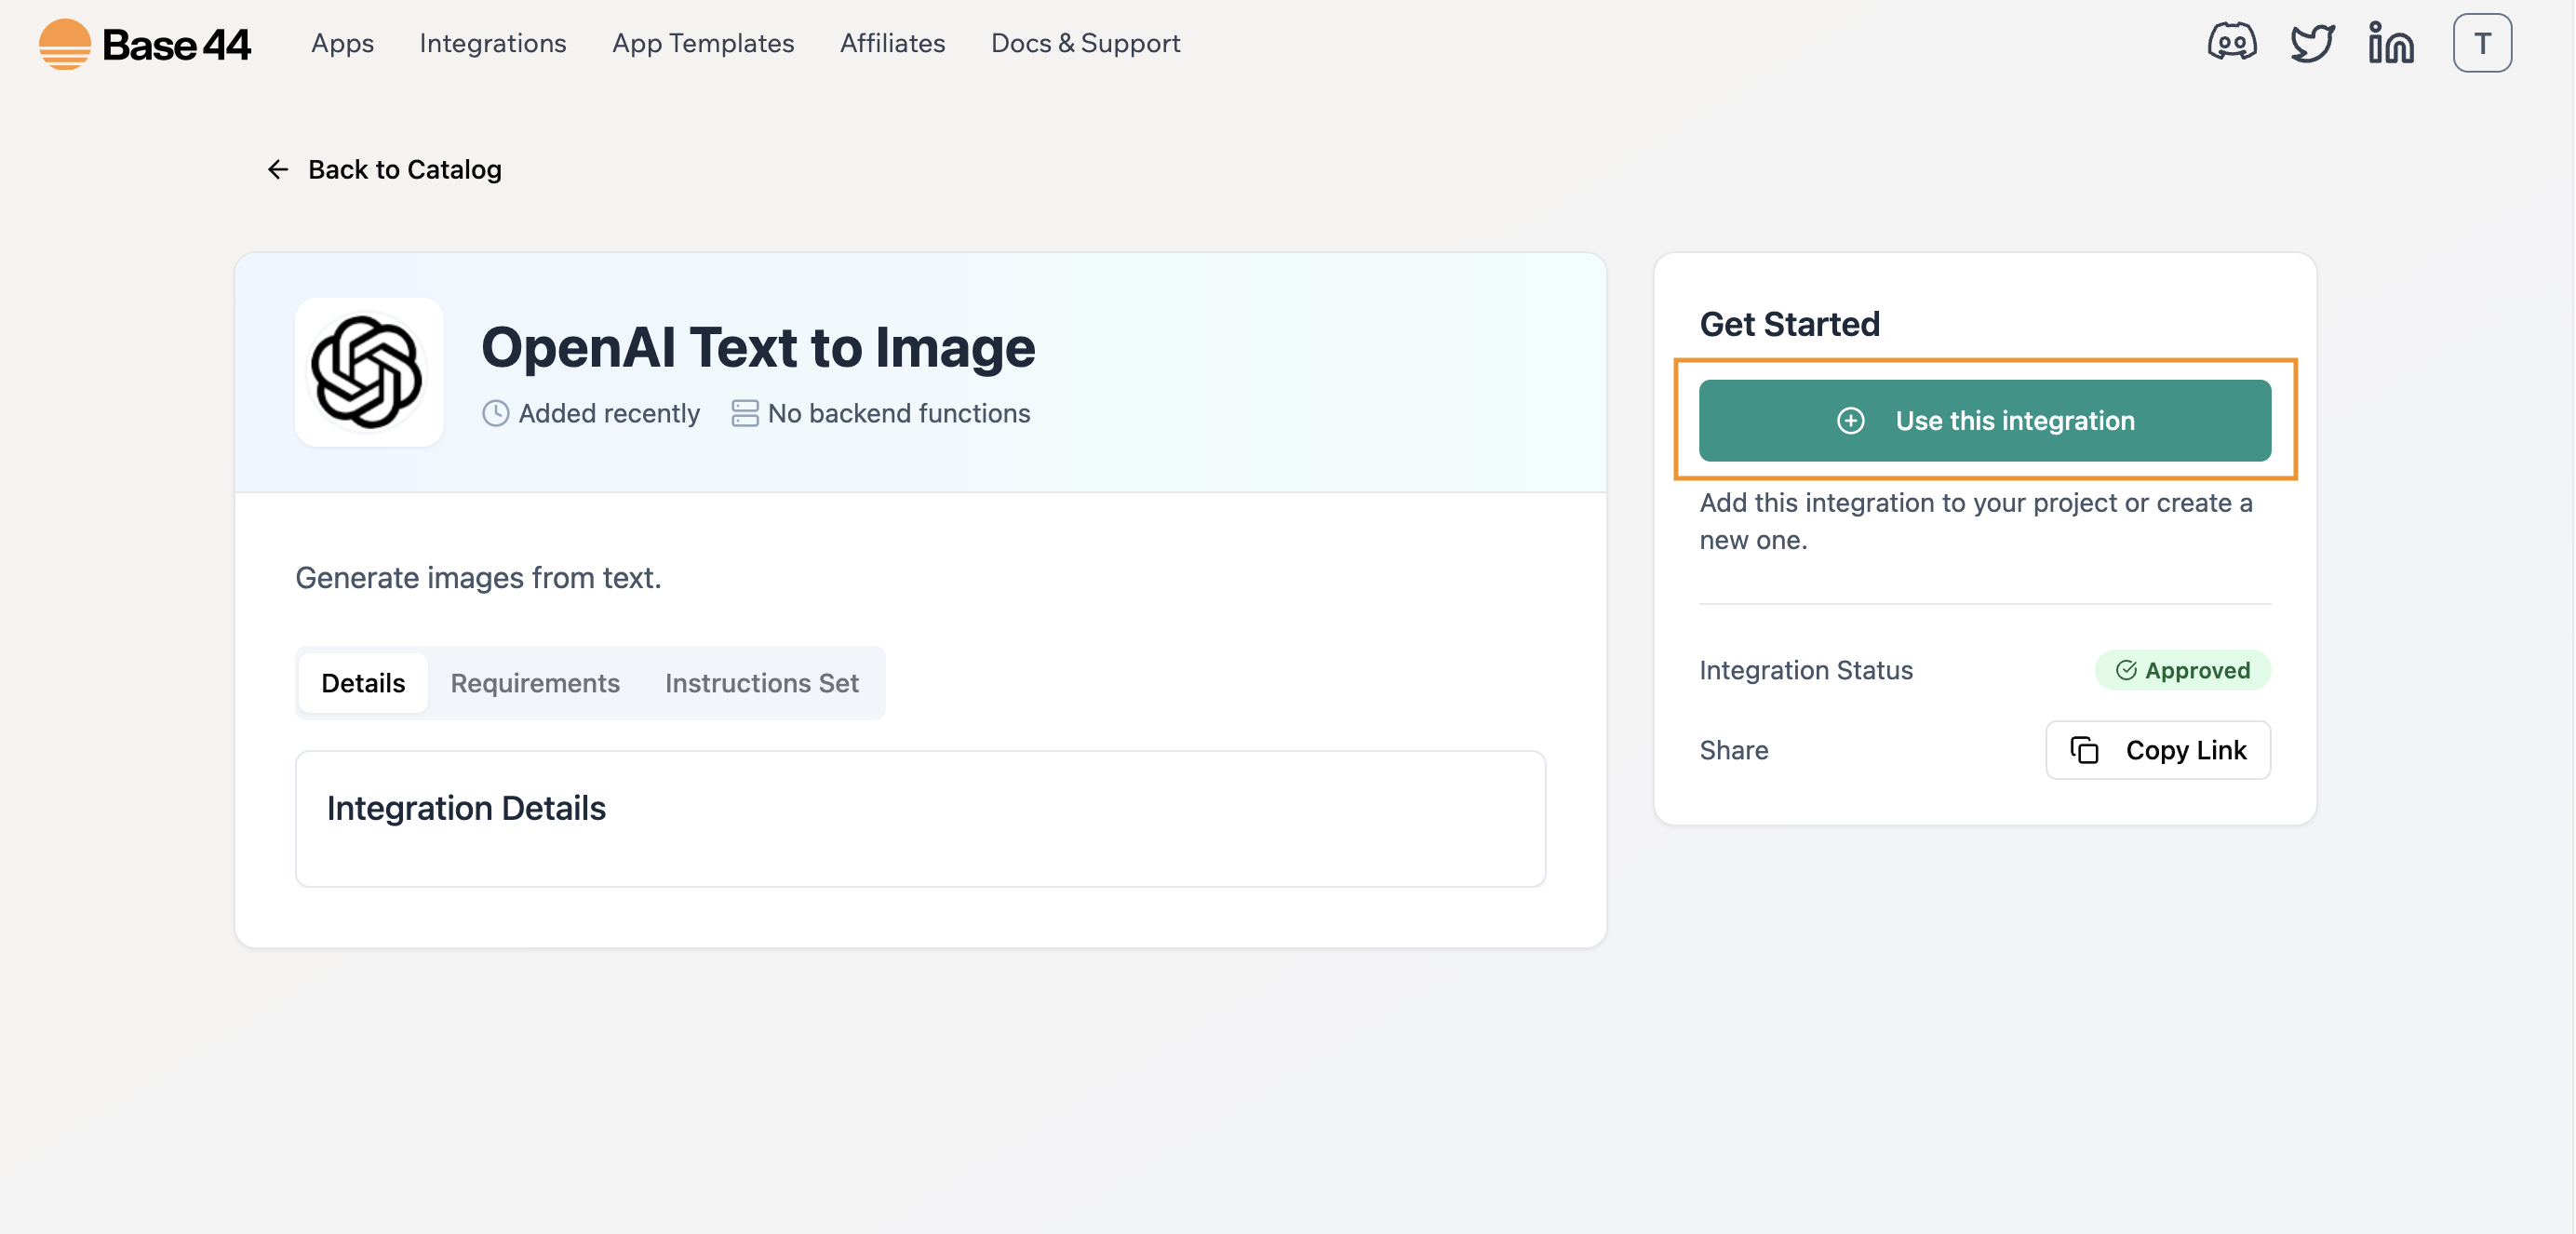Click the backend functions server icon

(x=744, y=413)
